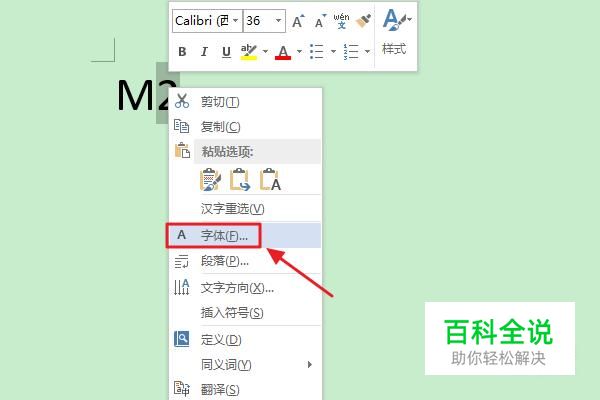The height and width of the screenshot is (400, 600).
Task: Select the Format Painter brush
Action: (x=363, y=21)
